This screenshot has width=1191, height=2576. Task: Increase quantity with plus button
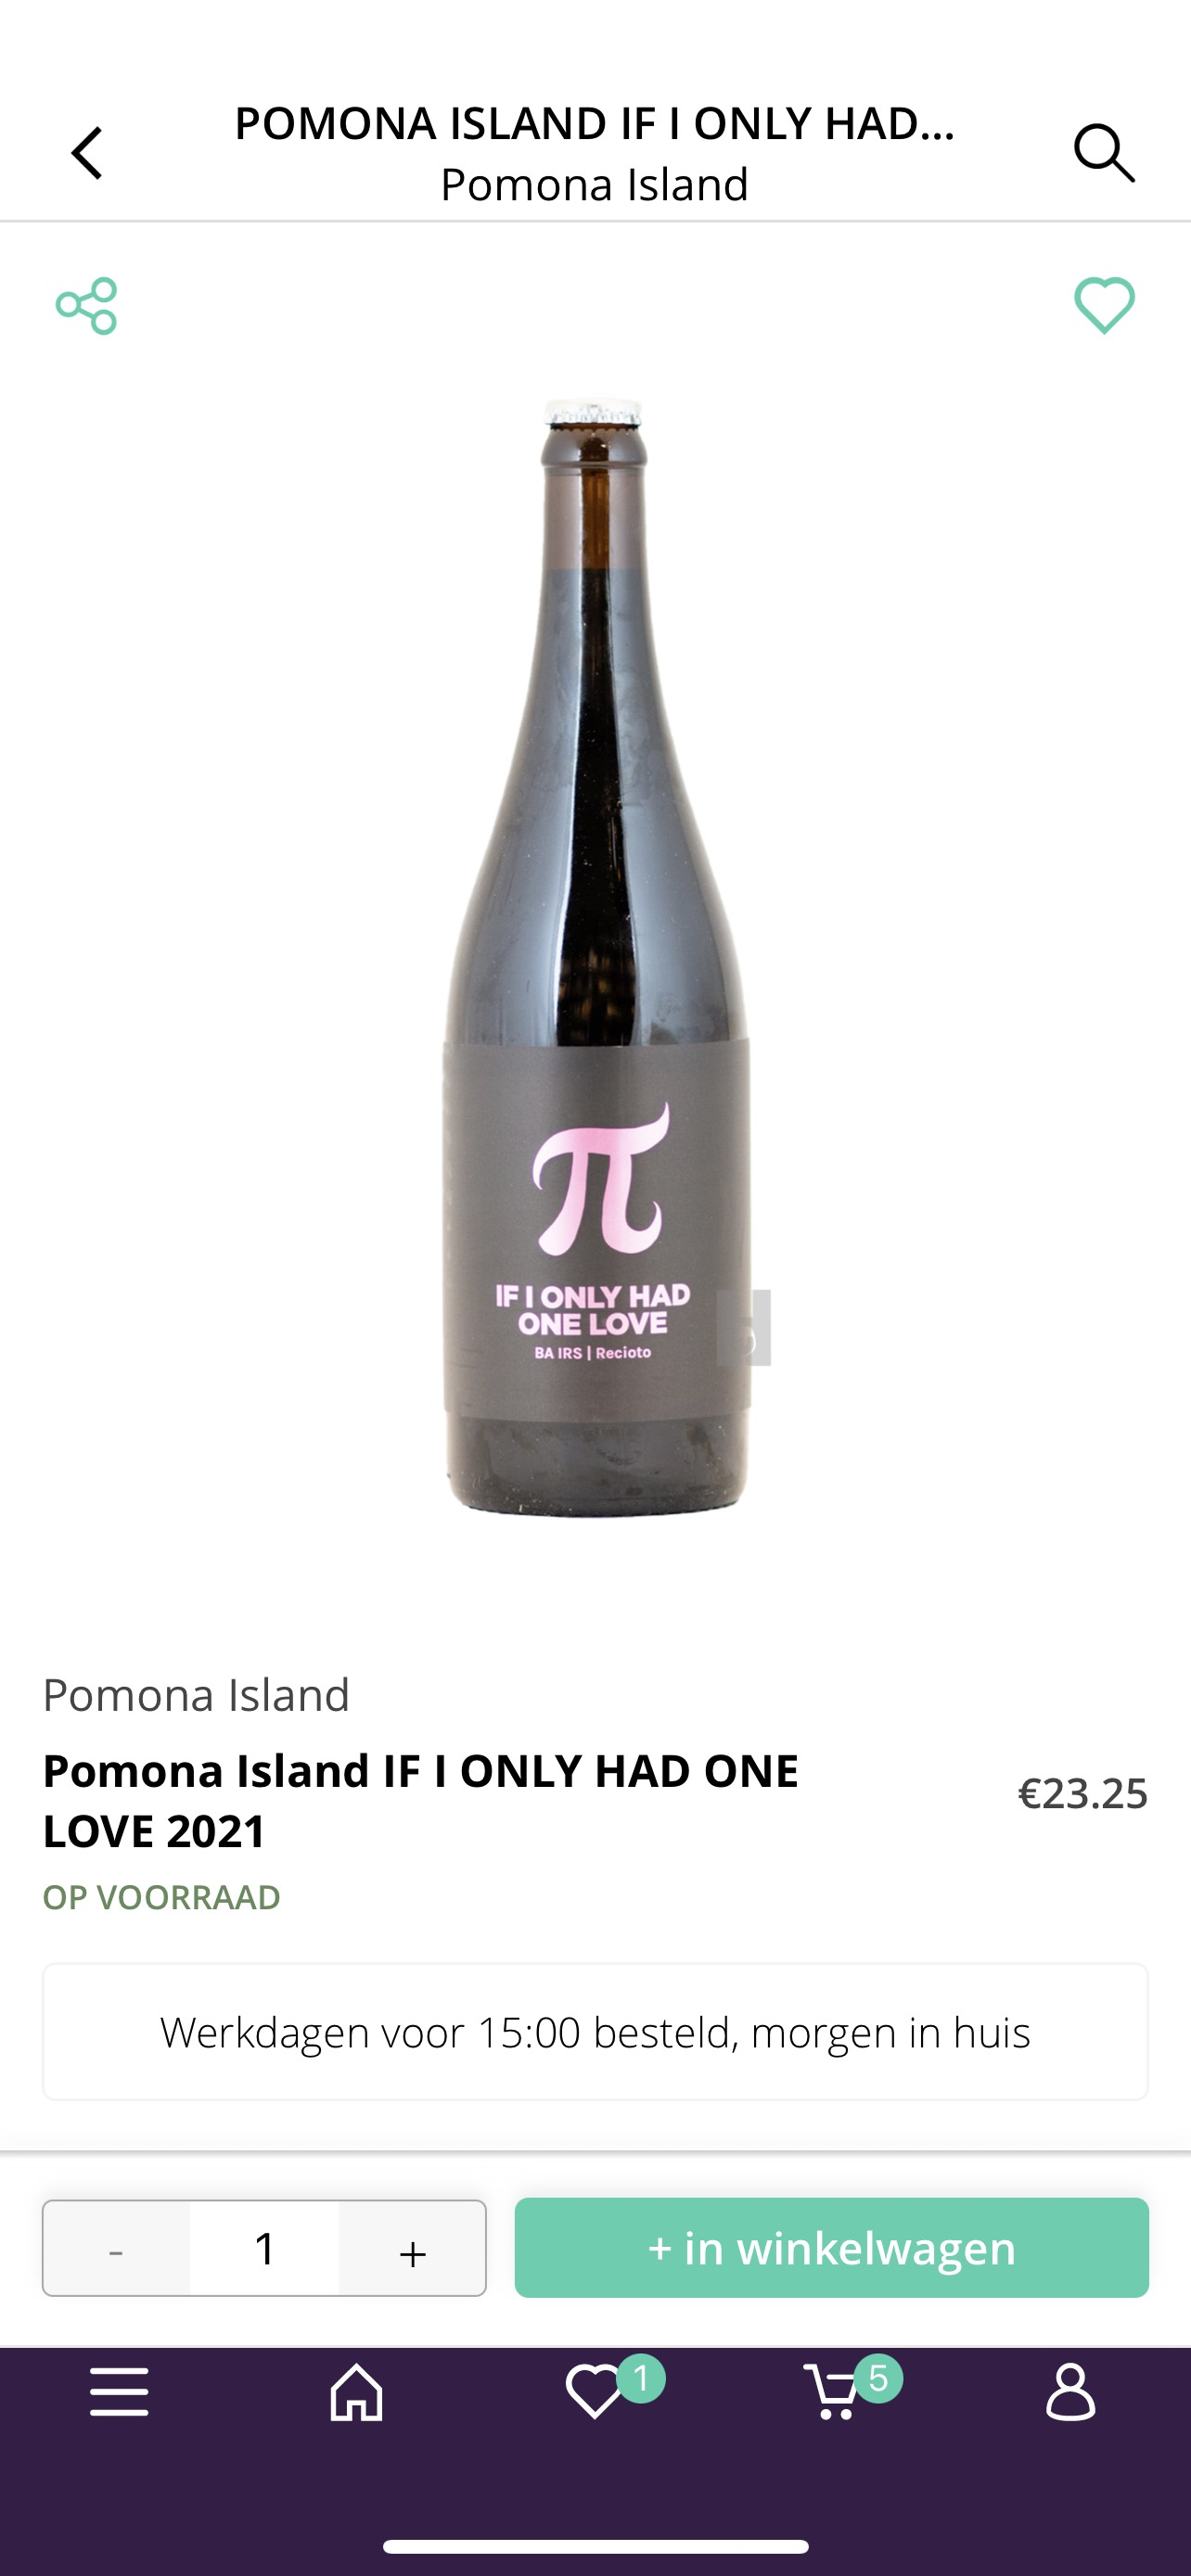[x=412, y=2248]
